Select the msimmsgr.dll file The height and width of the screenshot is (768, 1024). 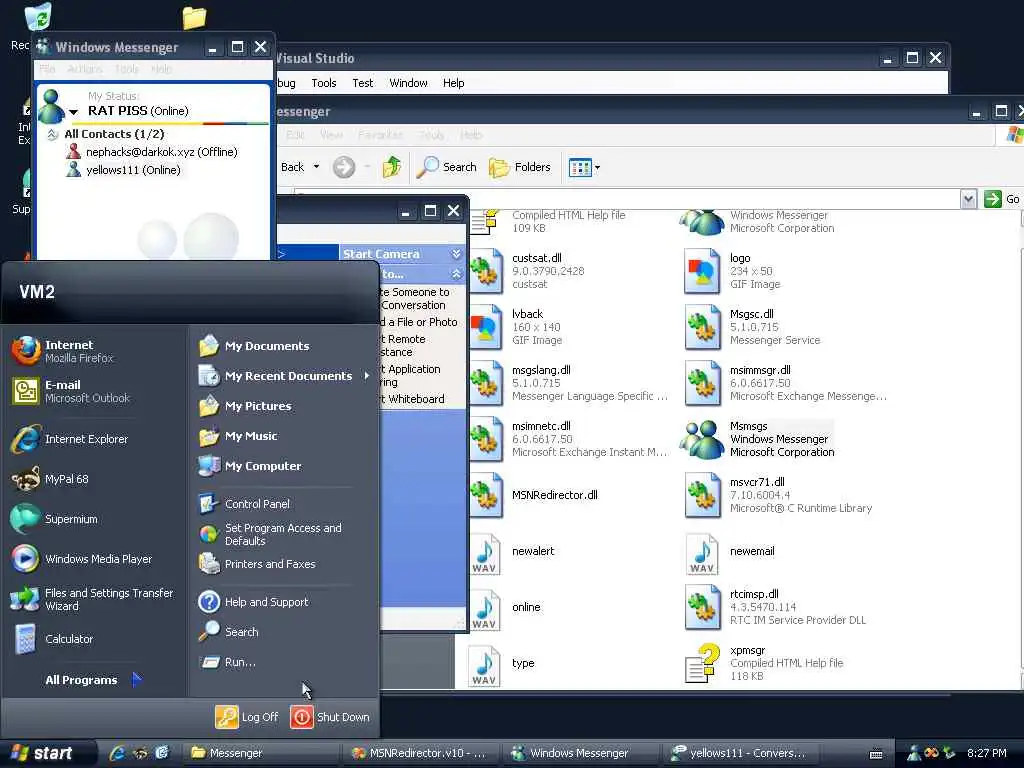tap(785, 383)
